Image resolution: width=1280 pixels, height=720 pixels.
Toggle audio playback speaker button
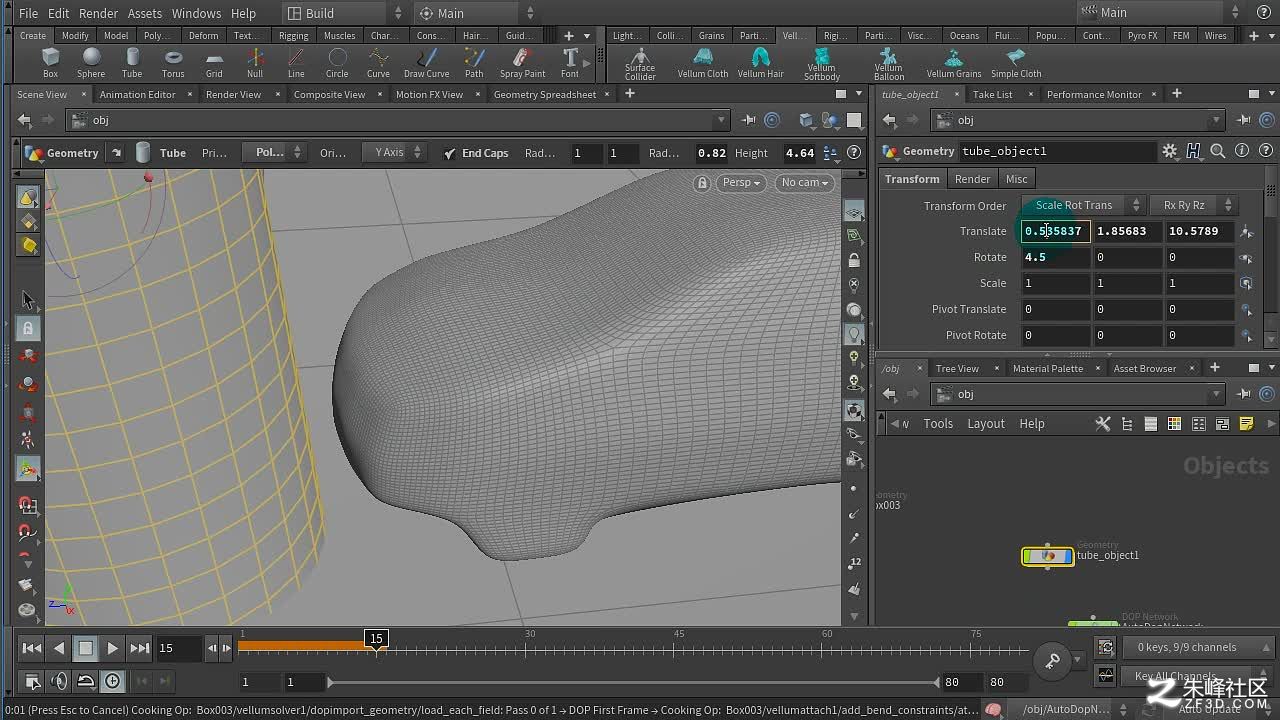pos(59,681)
